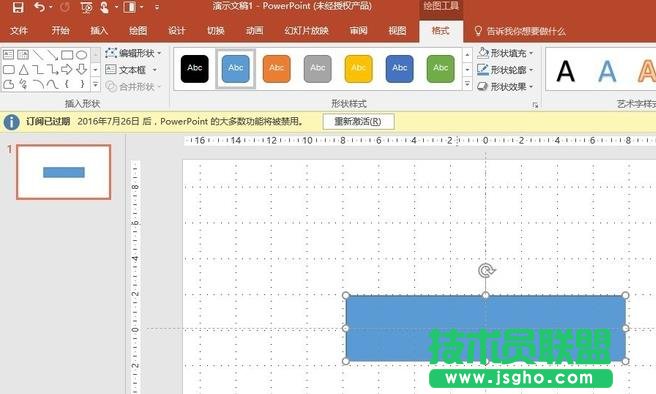
Task: Select slide 1 thumbnail
Action: tap(64, 172)
